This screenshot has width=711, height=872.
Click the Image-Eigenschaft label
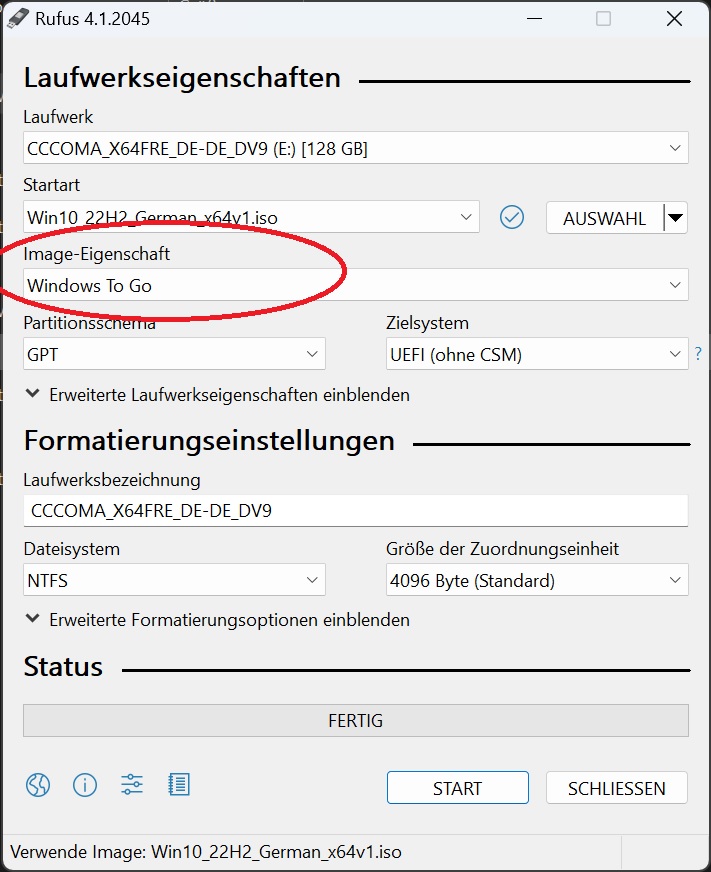pos(97,254)
